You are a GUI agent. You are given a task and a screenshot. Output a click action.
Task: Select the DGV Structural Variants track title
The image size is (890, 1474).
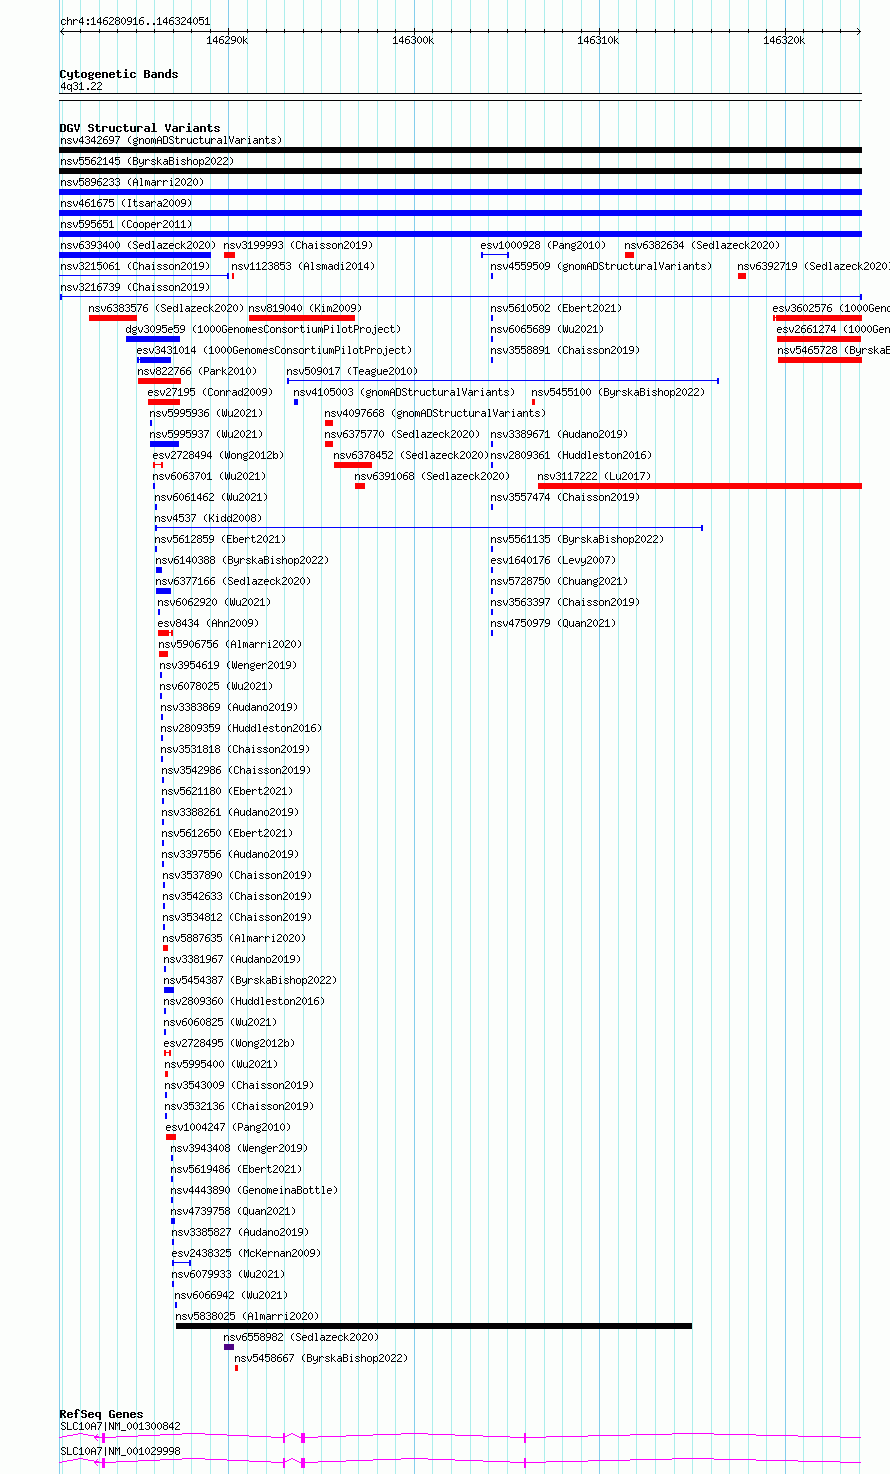coord(140,128)
